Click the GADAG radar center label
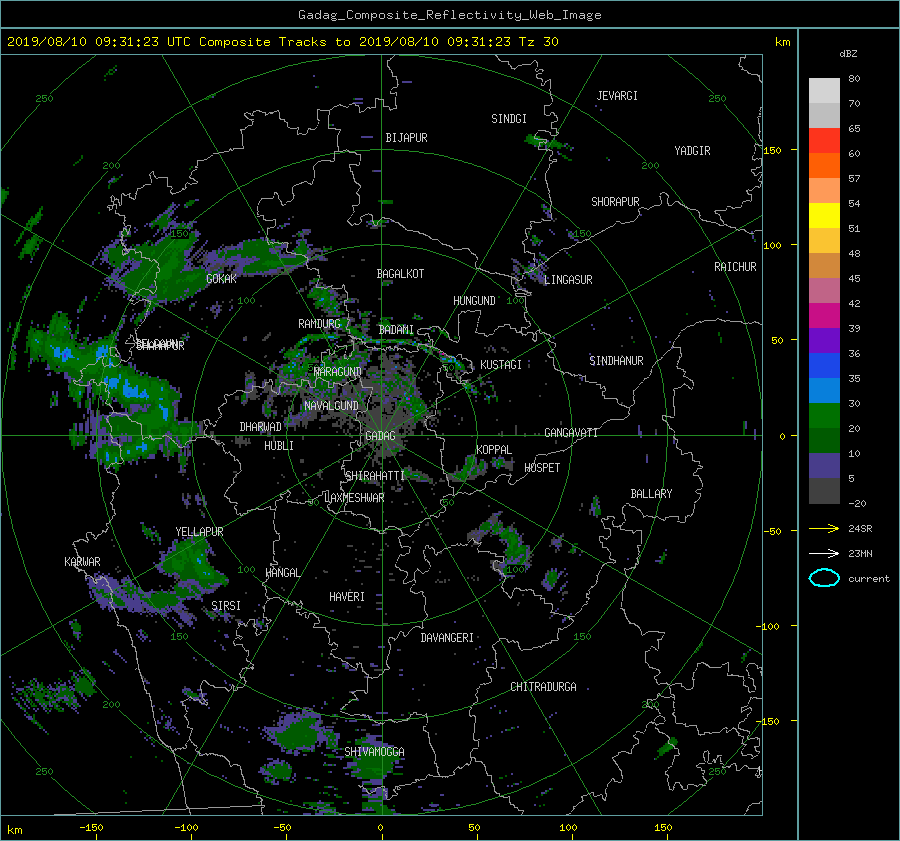 click(380, 436)
